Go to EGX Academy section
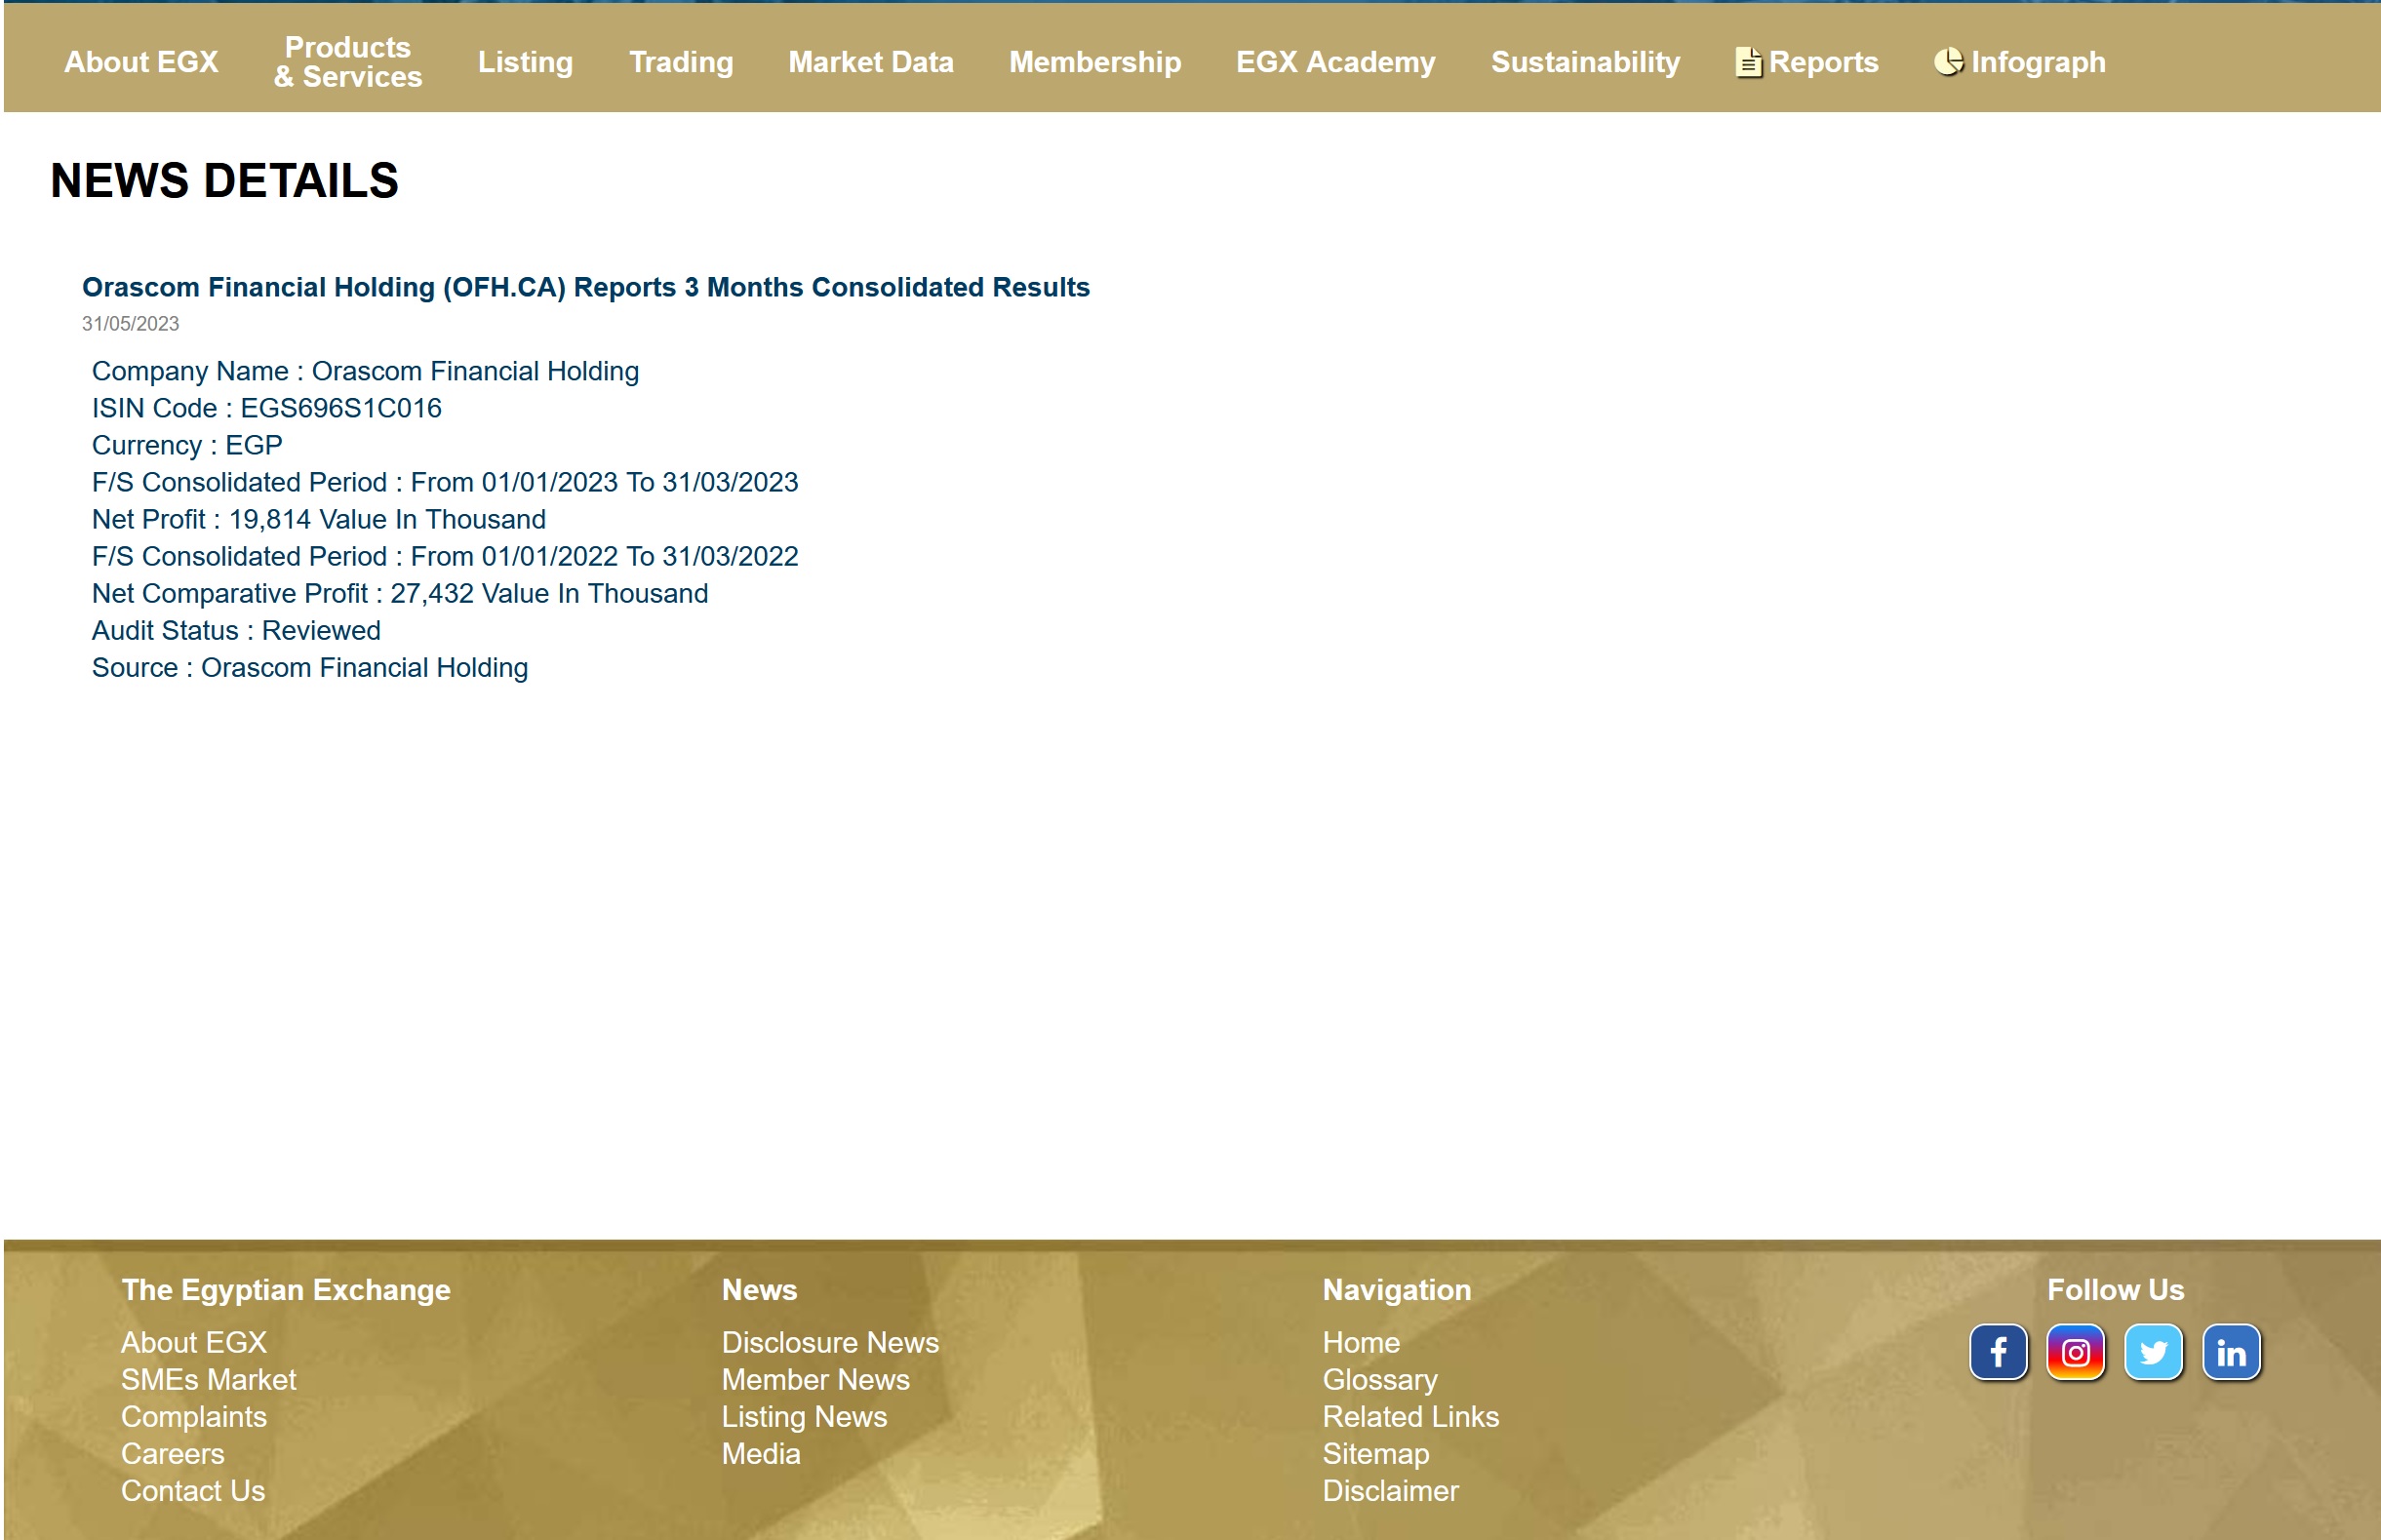 [x=1335, y=62]
